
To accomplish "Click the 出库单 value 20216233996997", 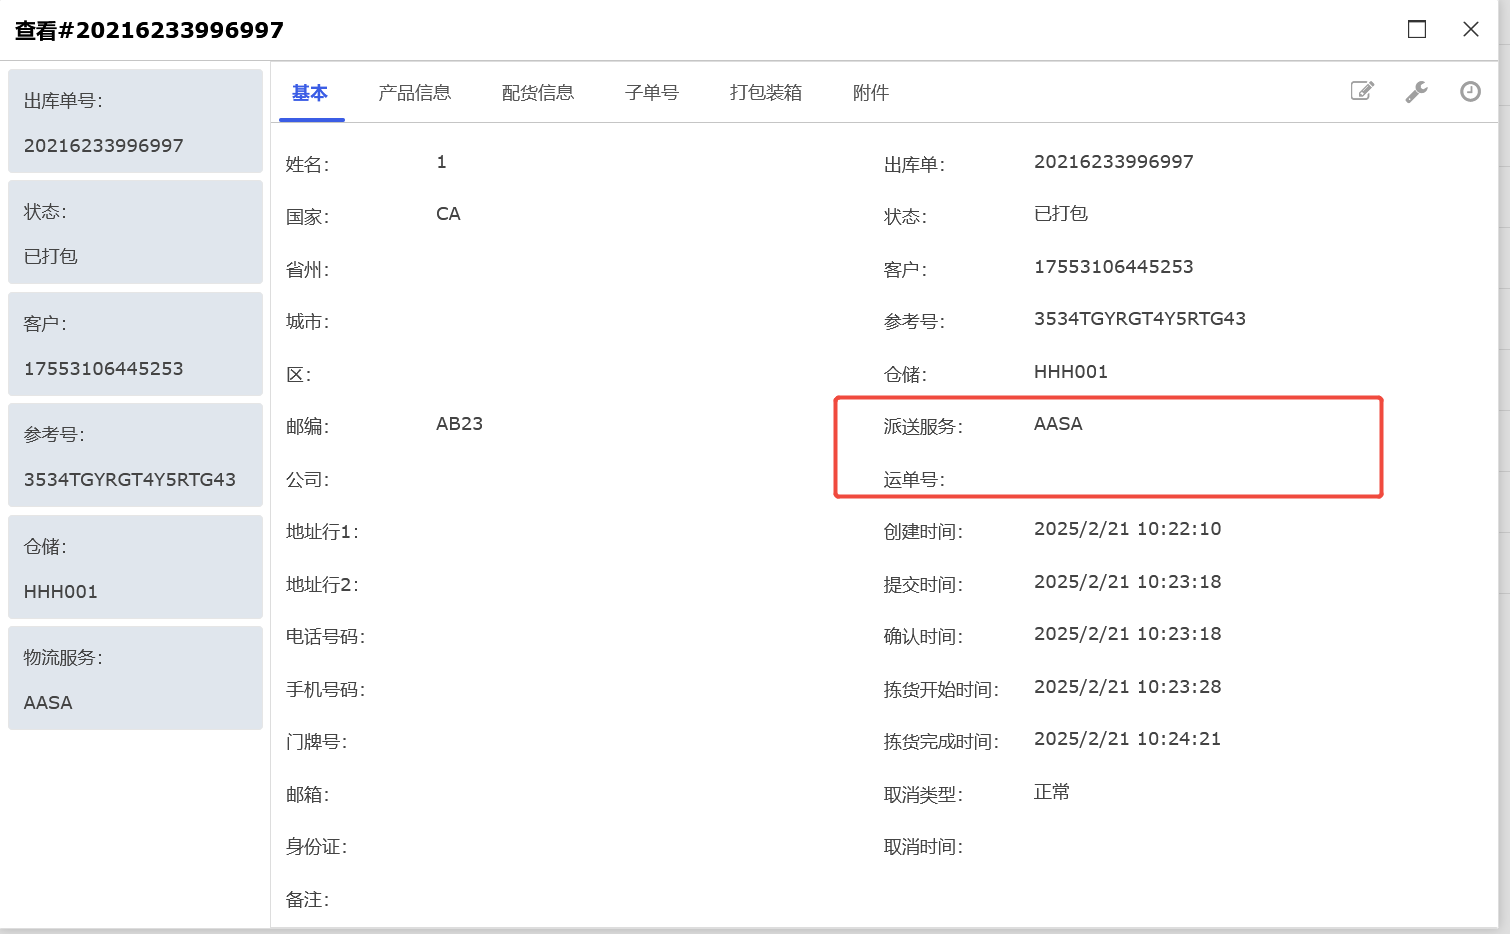I will (x=1114, y=162).
